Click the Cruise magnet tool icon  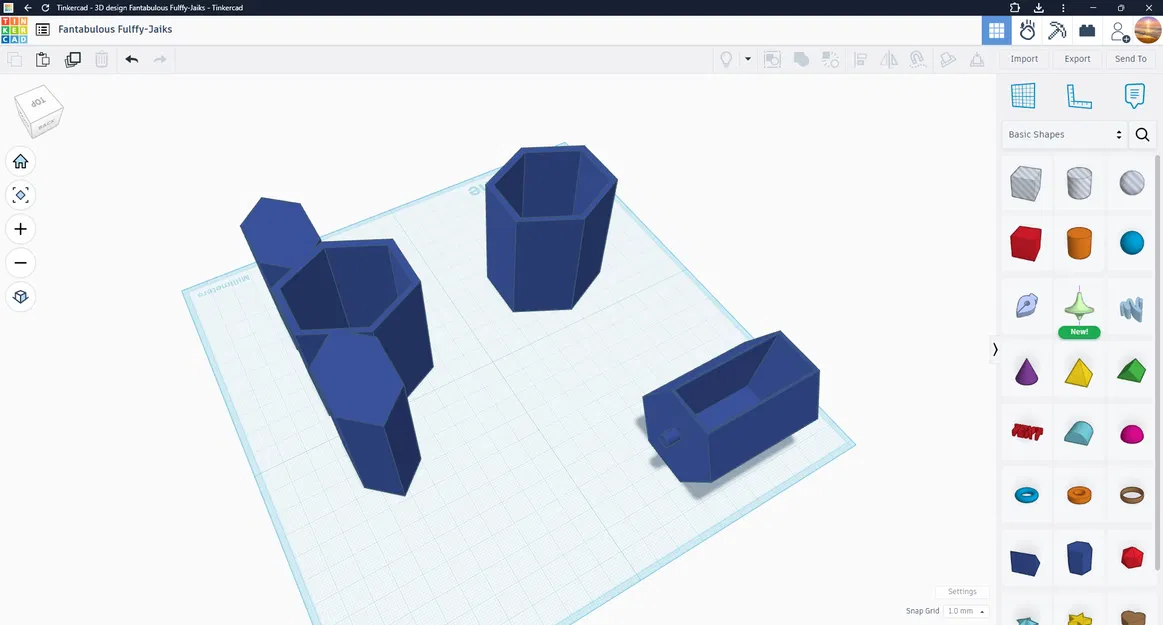coord(917,59)
